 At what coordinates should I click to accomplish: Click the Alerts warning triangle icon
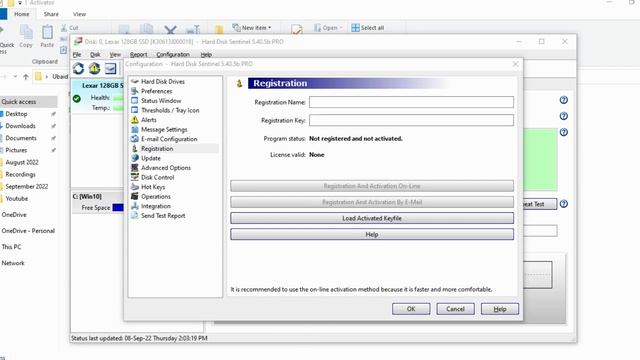135,120
